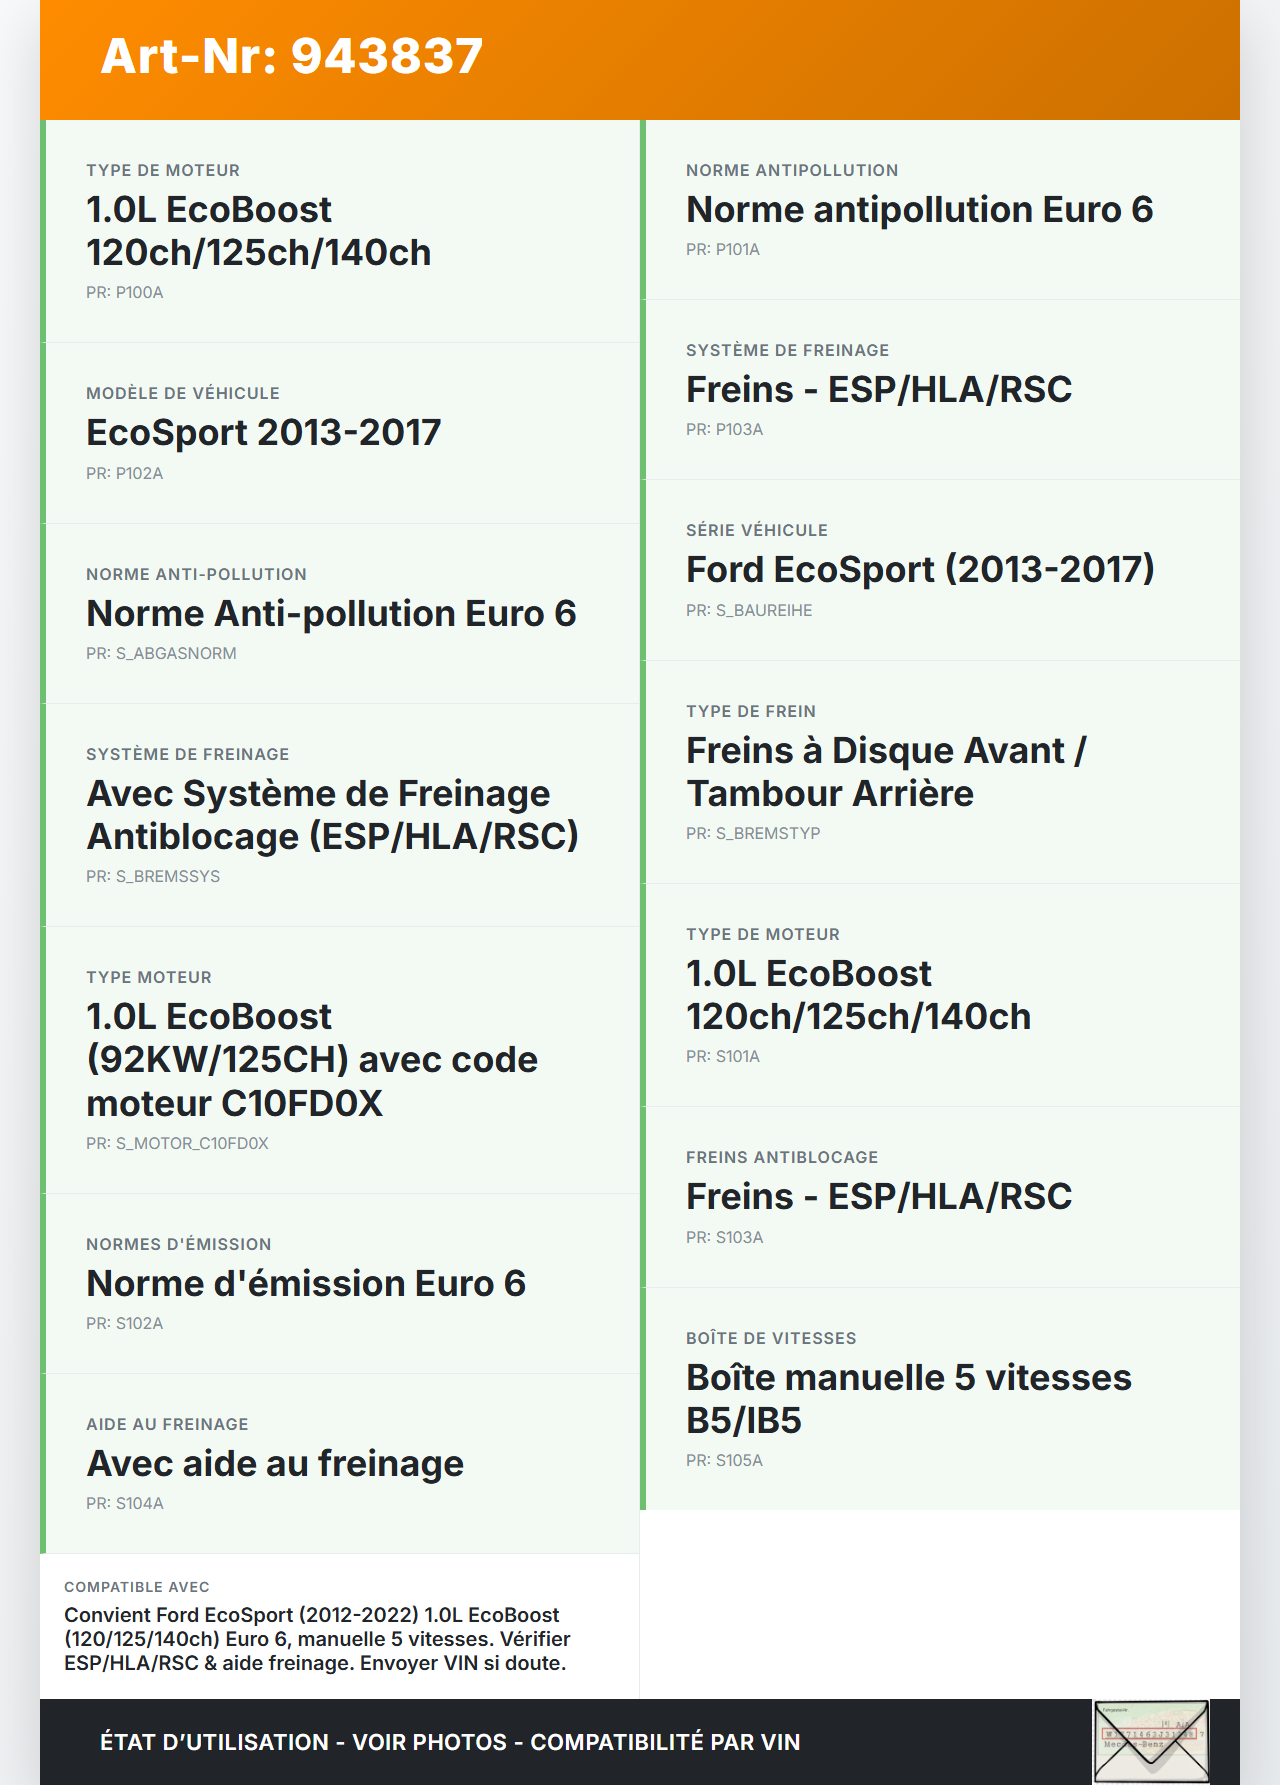1280x1786 pixels.
Task: Click the PR: S101A code label
Action: pyautogui.click(x=723, y=1057)
